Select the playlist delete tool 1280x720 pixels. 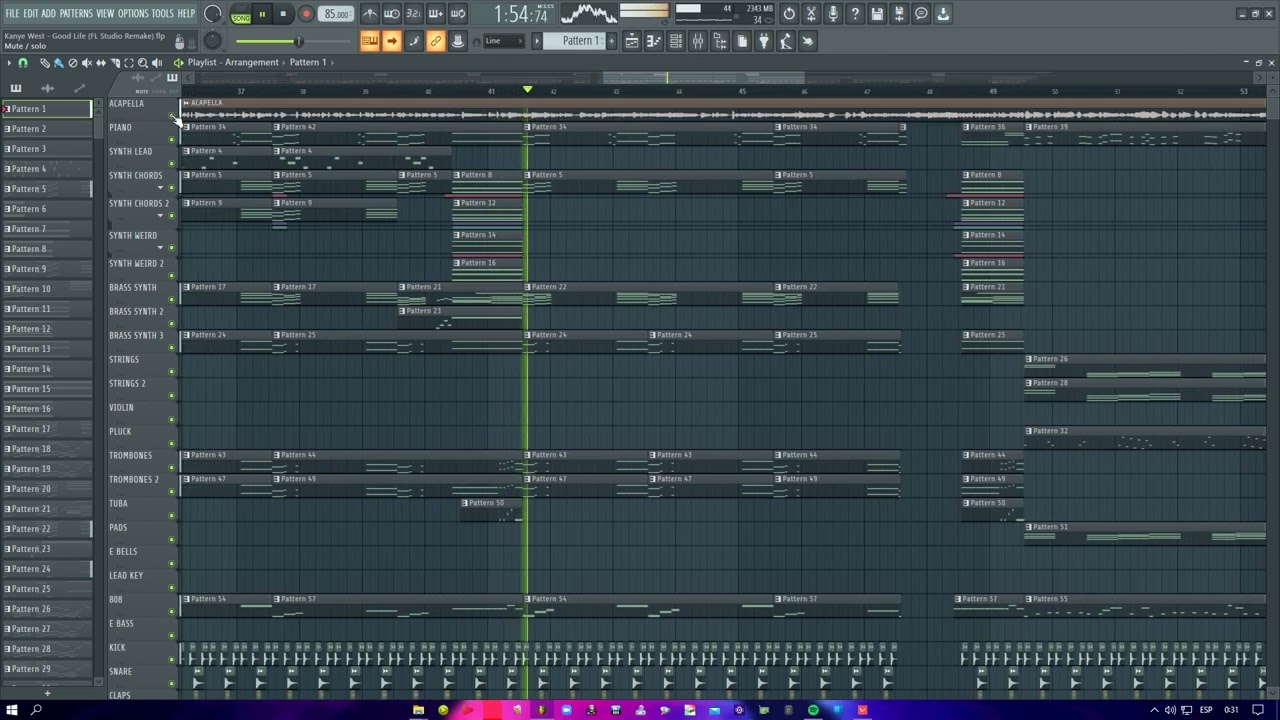point(72,62)
